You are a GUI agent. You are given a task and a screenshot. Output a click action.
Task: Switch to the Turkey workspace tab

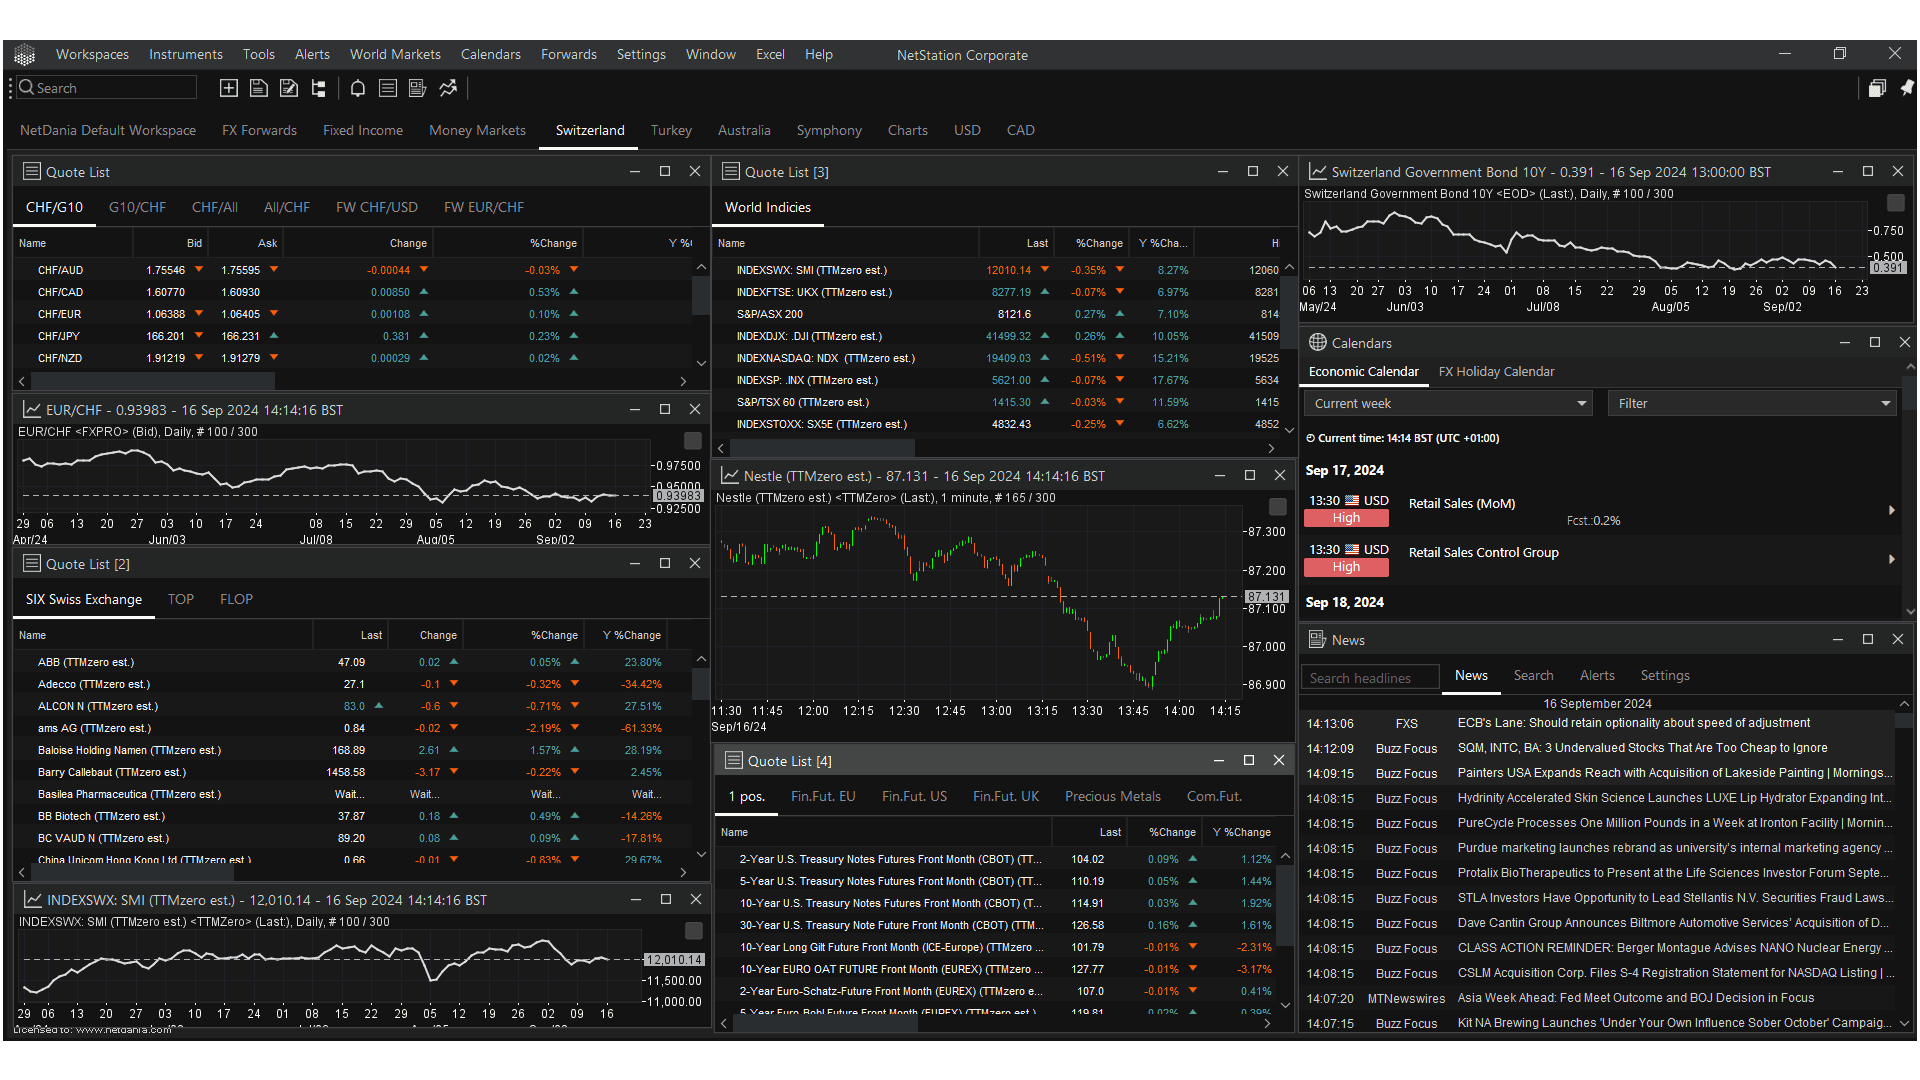point(671,130)
